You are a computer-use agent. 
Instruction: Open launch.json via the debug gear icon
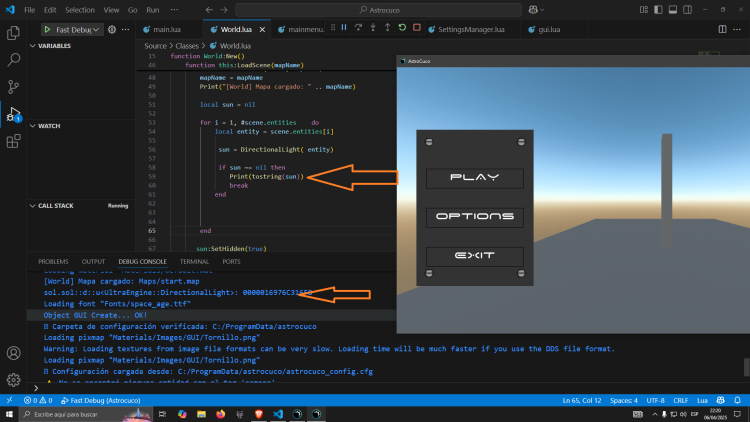click(112, 30)
